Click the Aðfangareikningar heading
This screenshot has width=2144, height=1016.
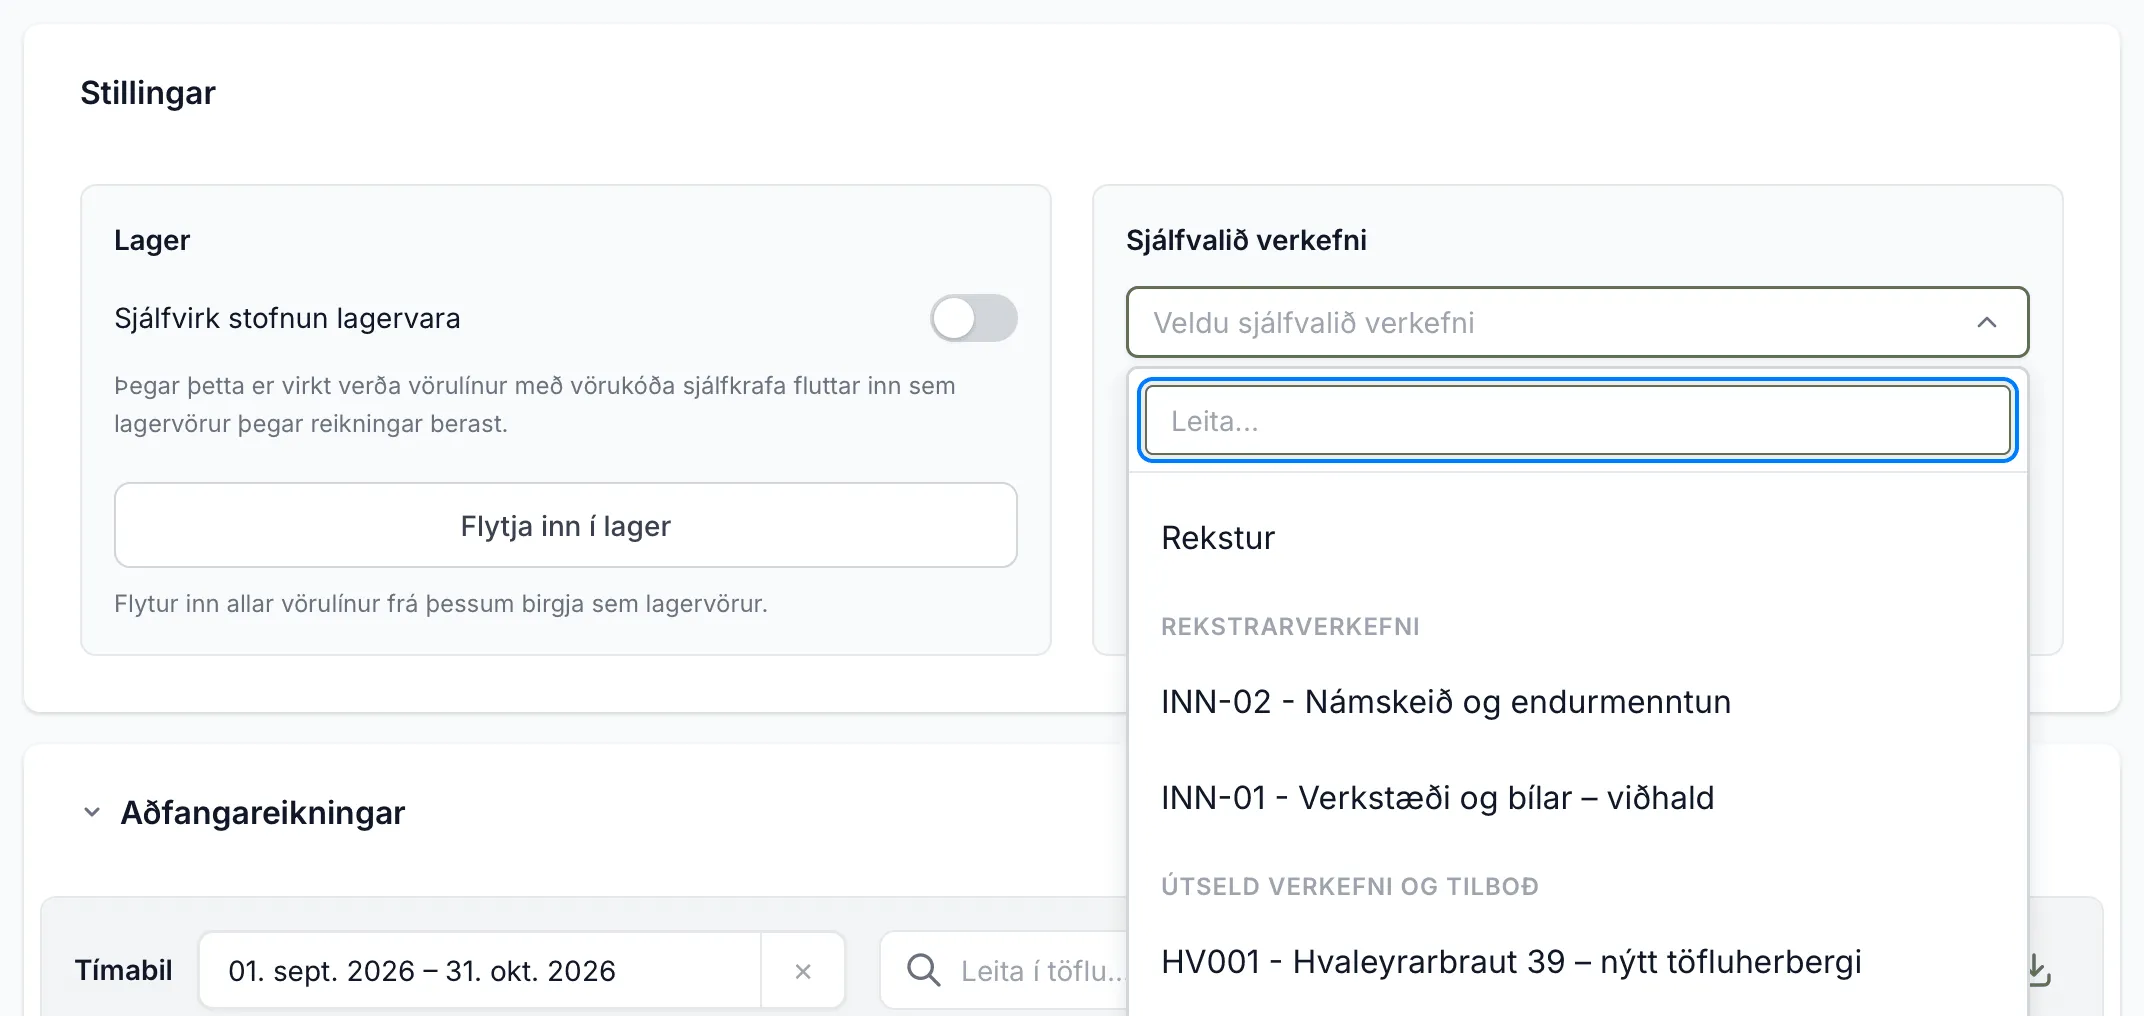263,812
